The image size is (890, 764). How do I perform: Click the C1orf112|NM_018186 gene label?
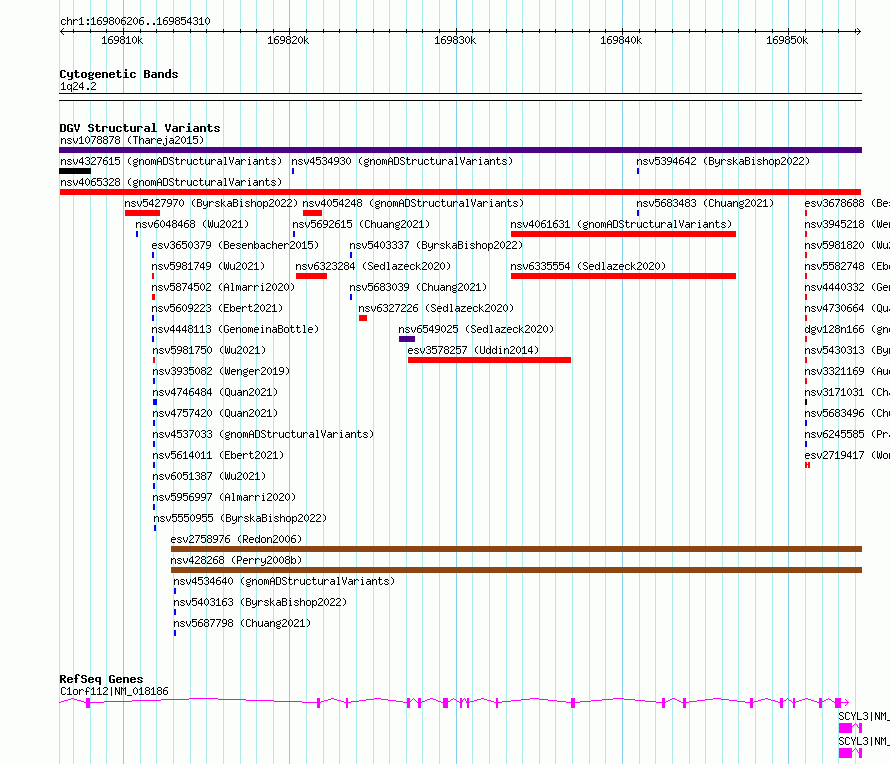click(114, 691)
